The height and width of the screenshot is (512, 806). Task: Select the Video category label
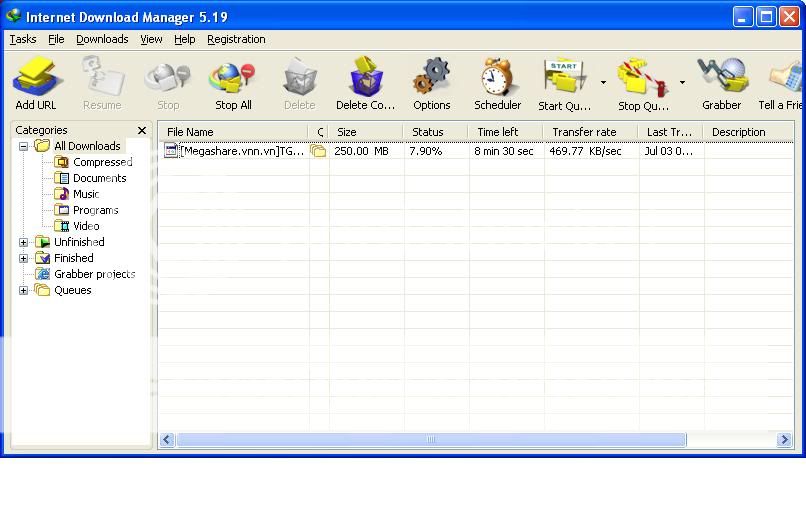tap(86, 226)
